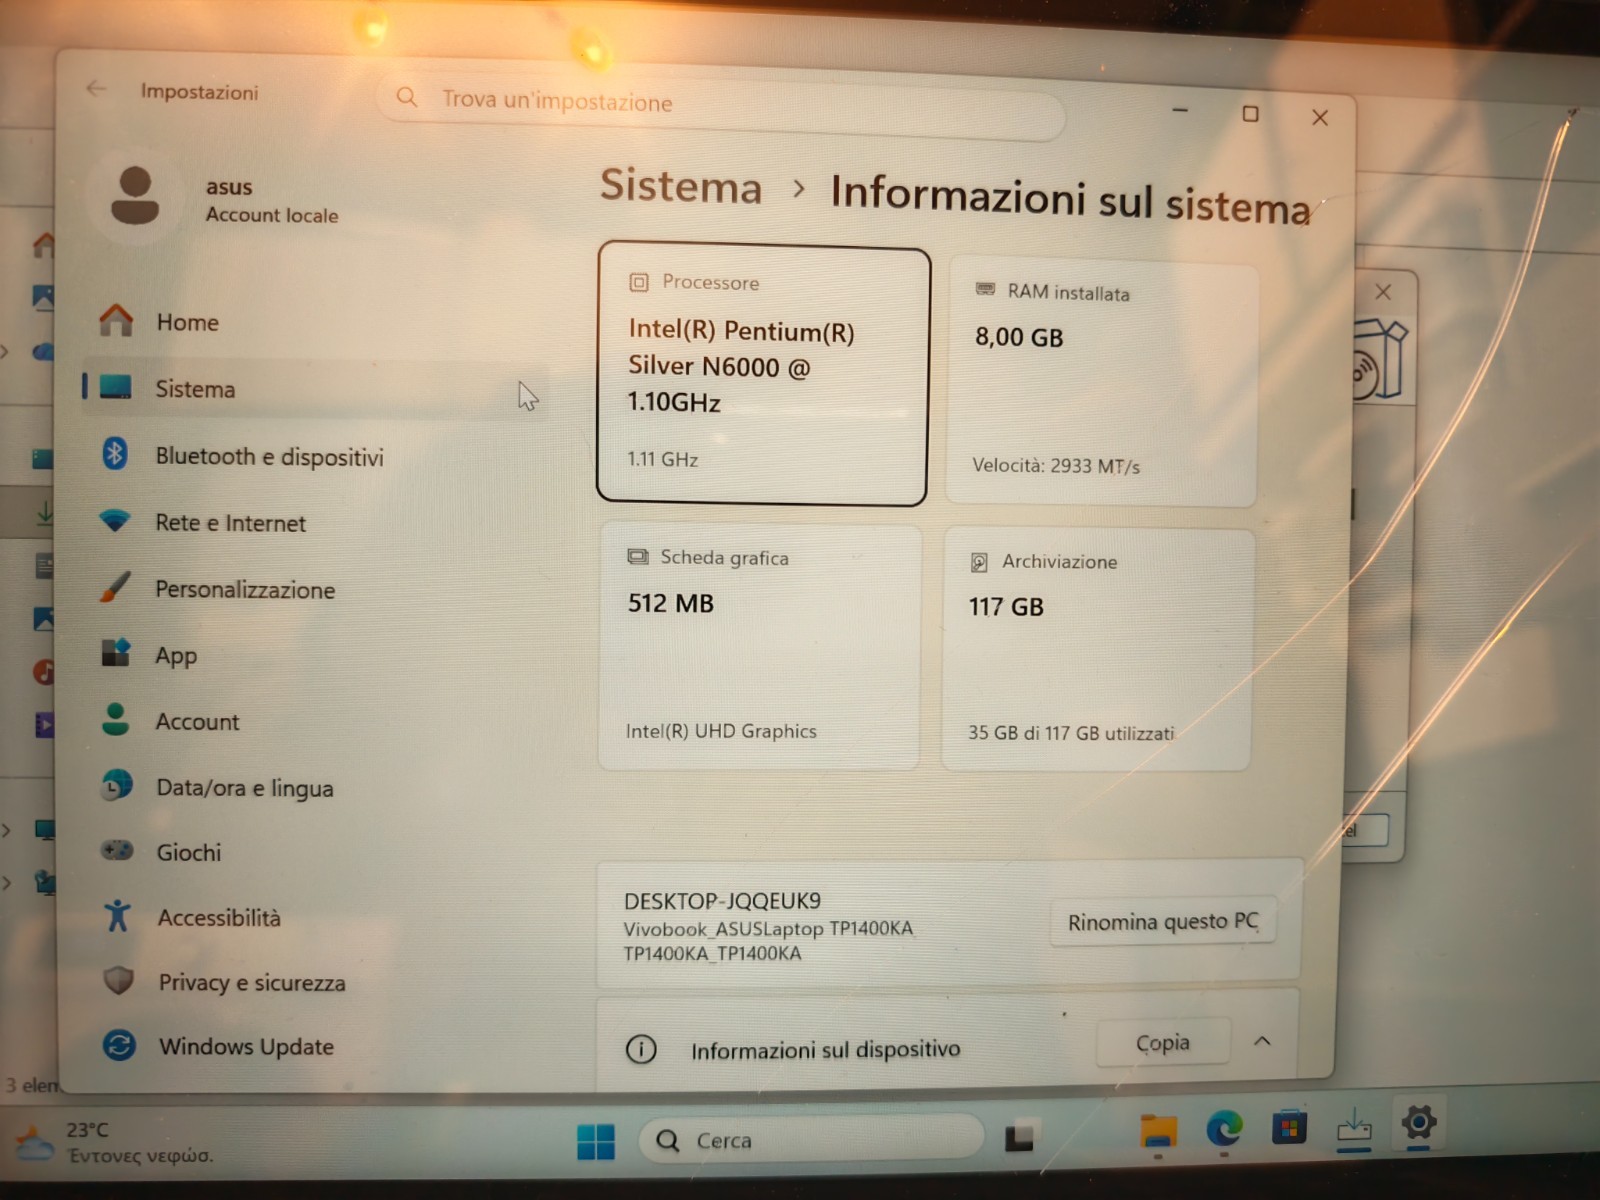Select the Processore info card

(763, 373)
